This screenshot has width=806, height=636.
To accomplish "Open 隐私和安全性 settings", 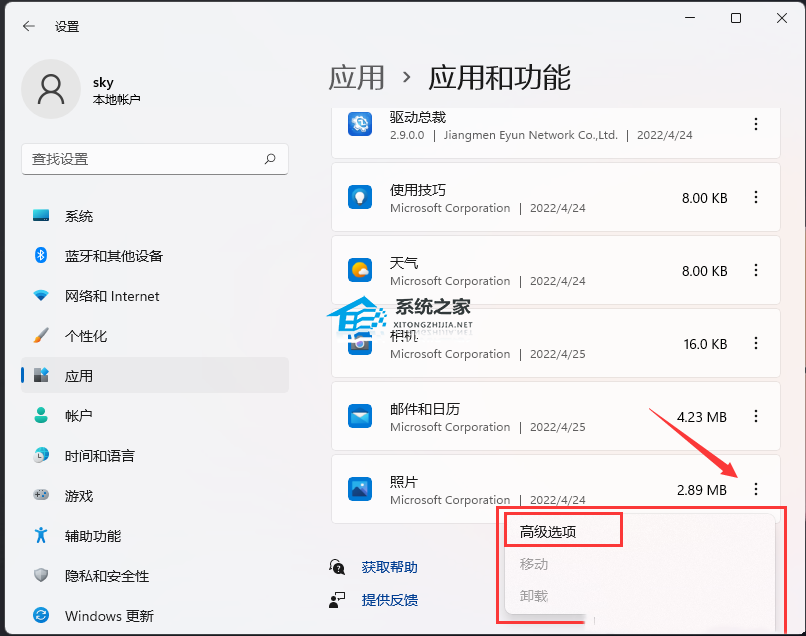I will click(x=155, y=576).
